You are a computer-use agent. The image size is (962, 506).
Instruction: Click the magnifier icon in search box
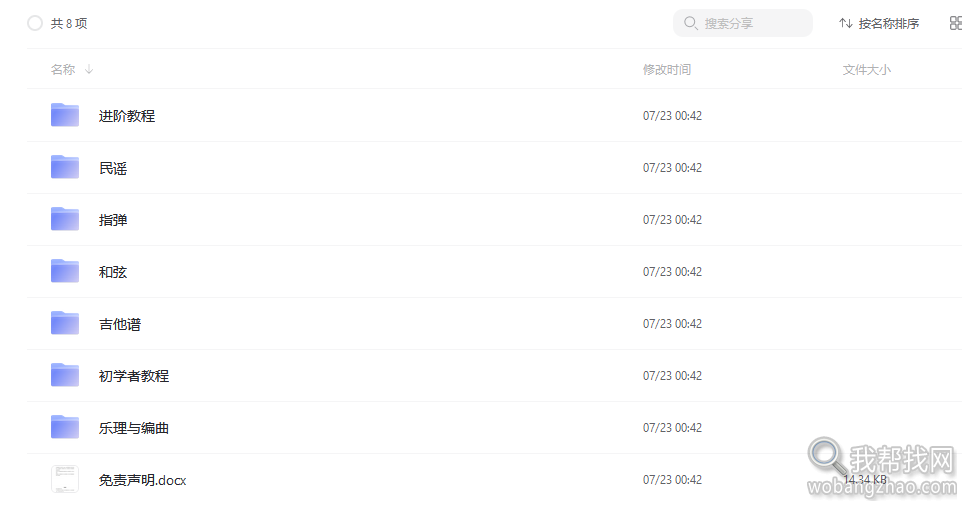(x=690, y=23)
